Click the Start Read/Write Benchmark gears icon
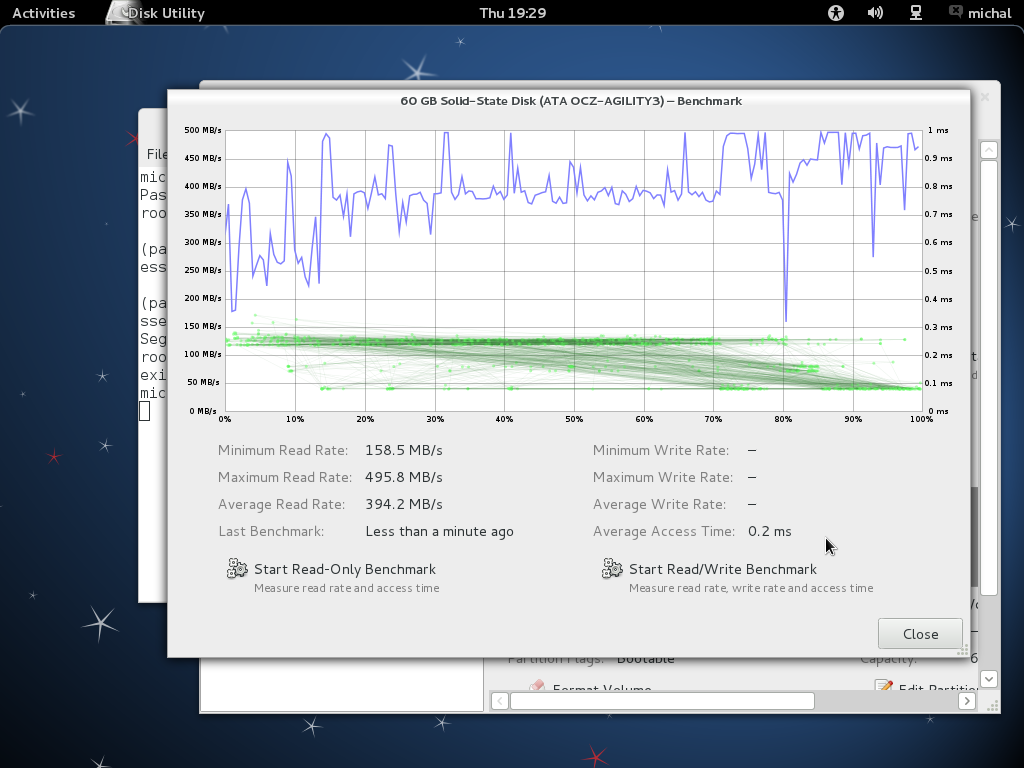Image resolution: width=1024 pixels, height=768 pixels. click(x=612, y=569)
